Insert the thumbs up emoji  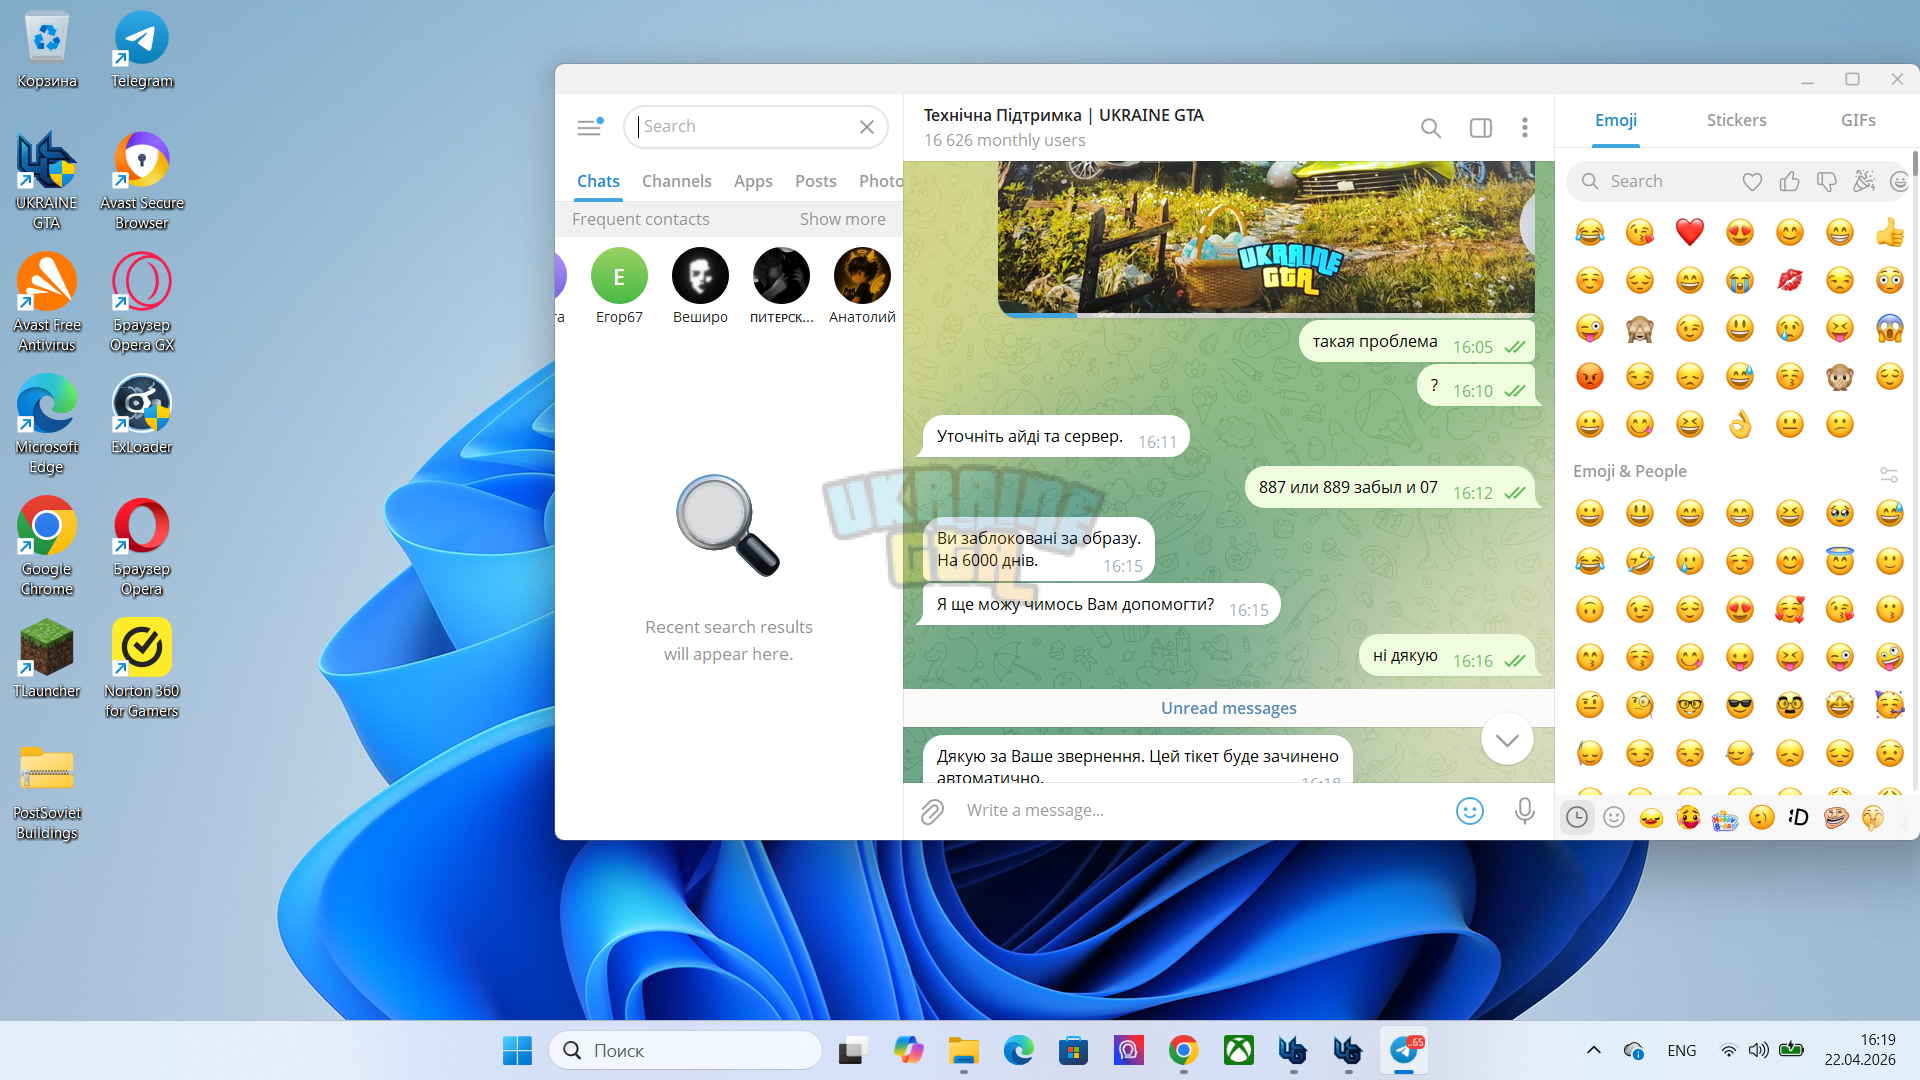pyautogui.click(x=1890, y=232)
